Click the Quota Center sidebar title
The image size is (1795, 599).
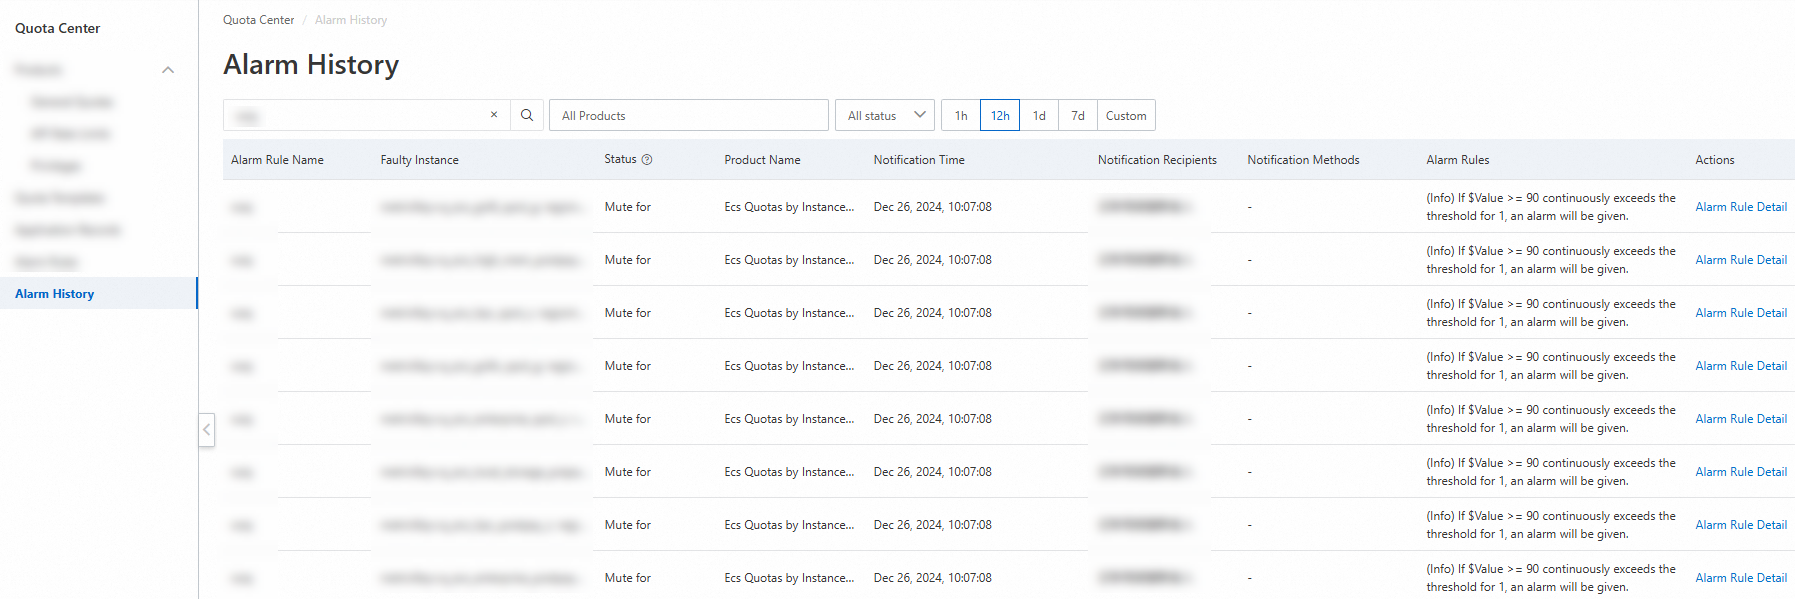coord(57,28)
